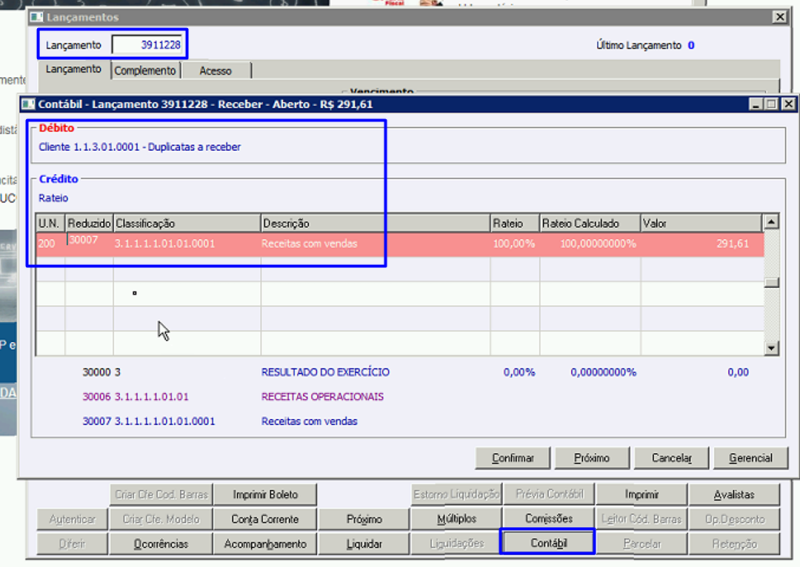Click the Valor column header
The width and height of the screenshot is (800, 567).
[702, 224]
